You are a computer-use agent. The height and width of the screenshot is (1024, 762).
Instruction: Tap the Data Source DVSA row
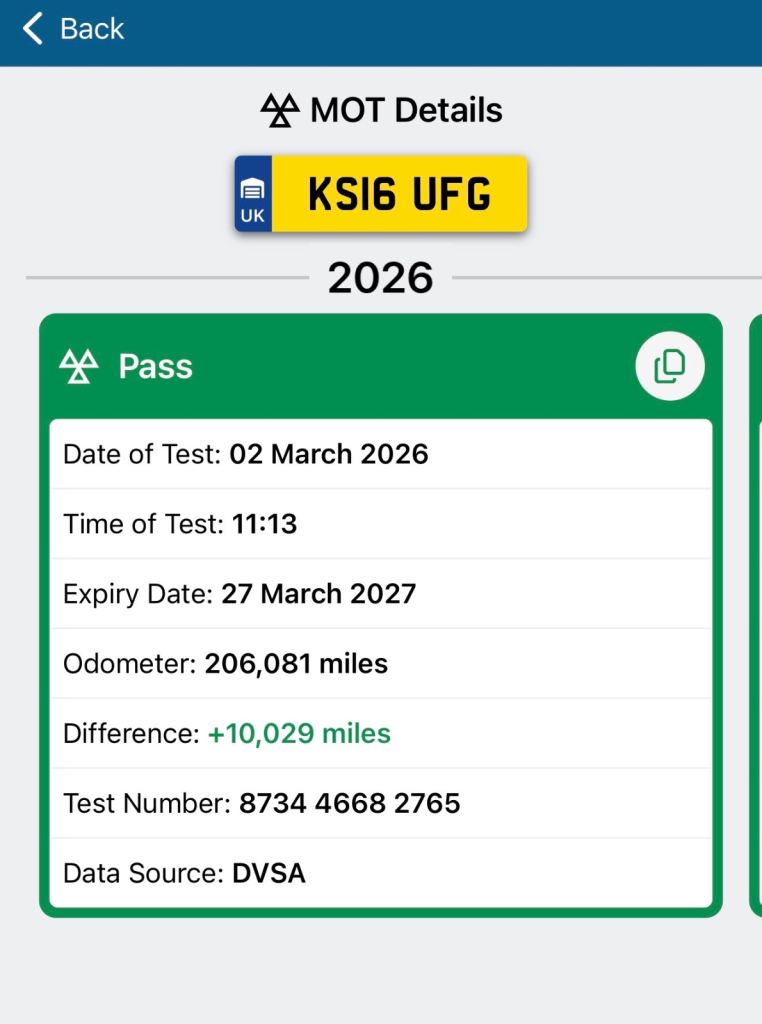380,874
